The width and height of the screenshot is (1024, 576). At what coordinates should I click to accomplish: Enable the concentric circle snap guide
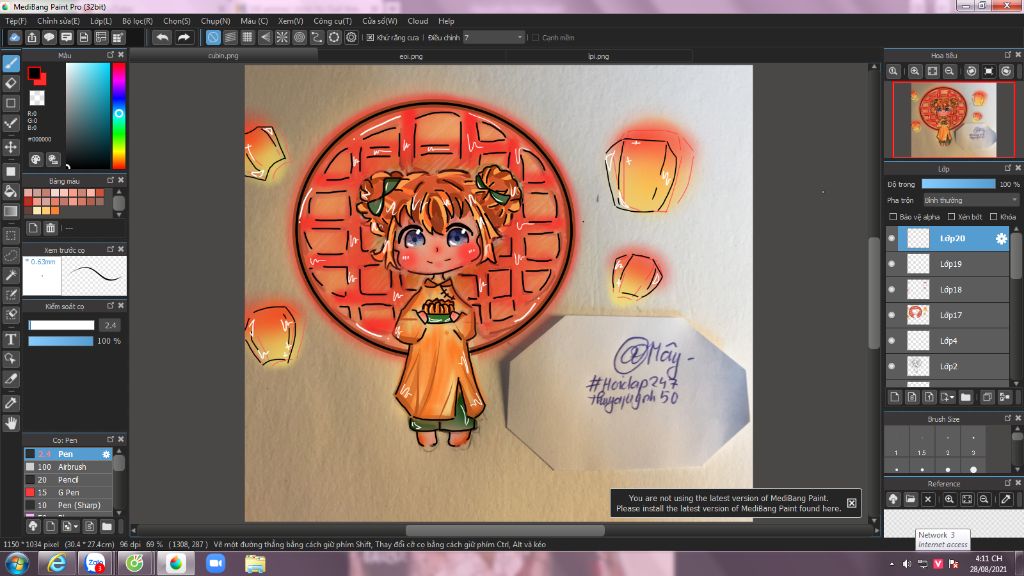299,37
